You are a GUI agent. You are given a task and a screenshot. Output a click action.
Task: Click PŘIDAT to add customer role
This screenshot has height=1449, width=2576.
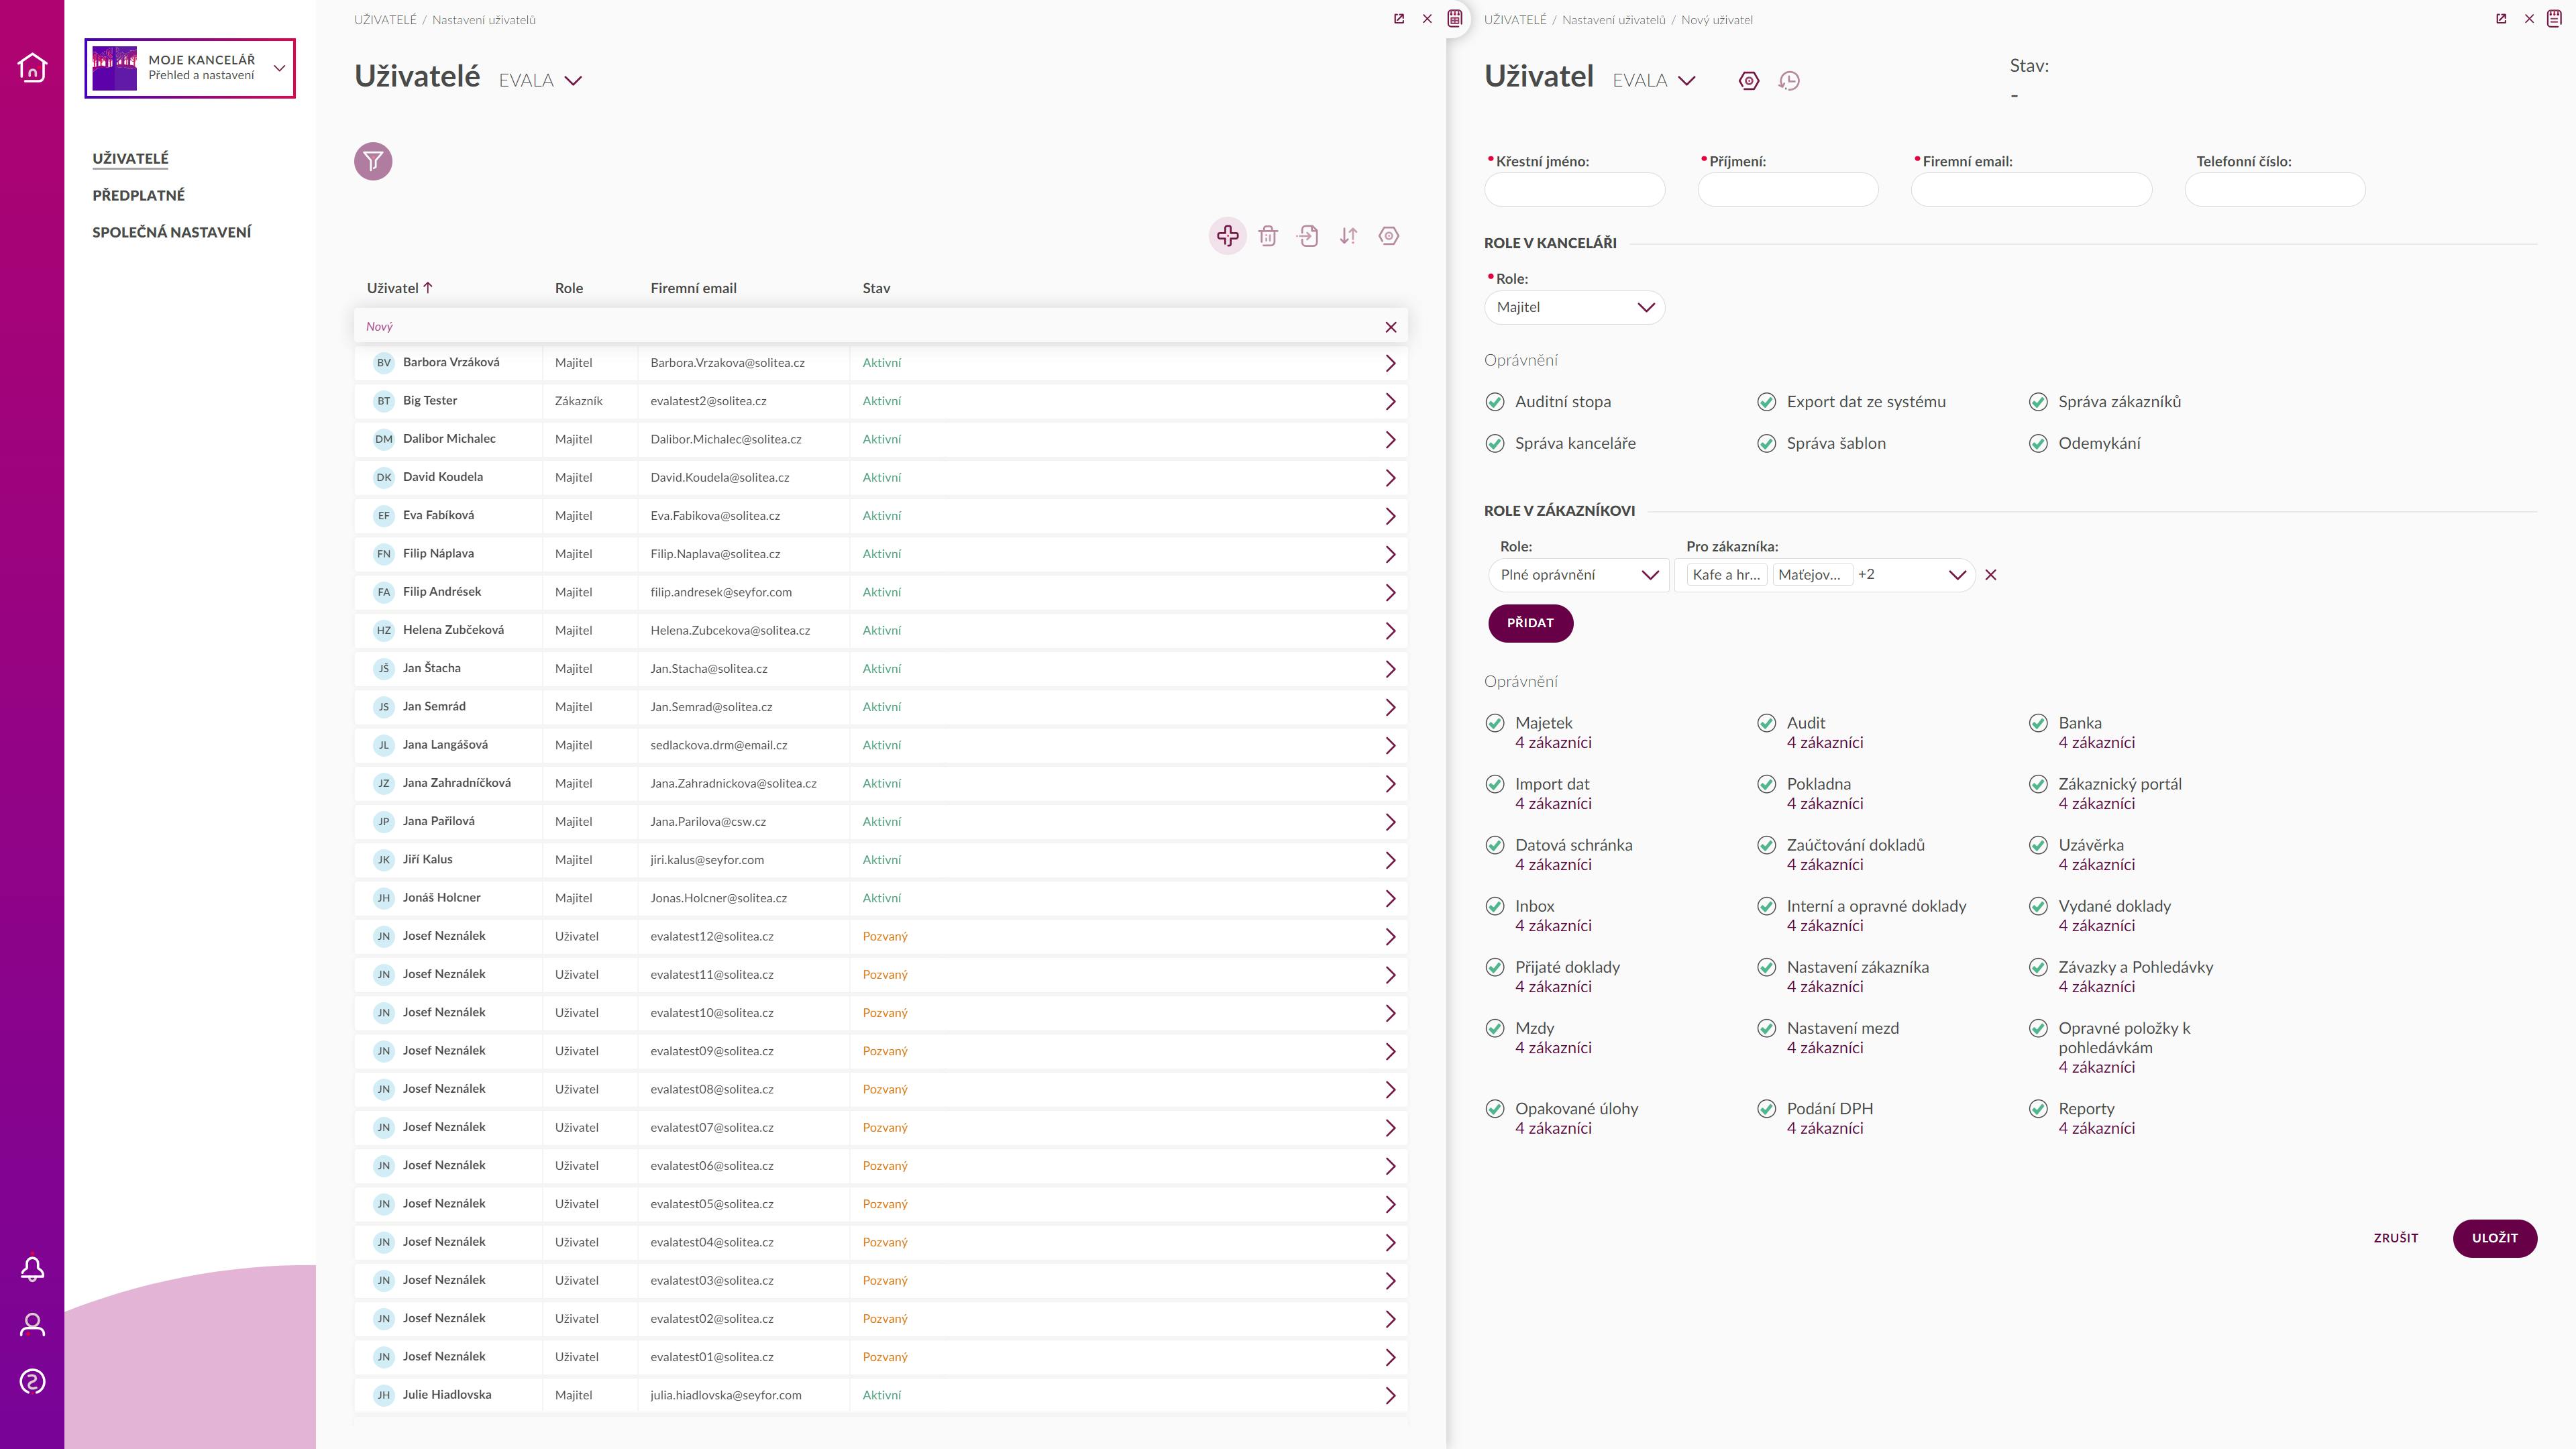[1530, 623]
